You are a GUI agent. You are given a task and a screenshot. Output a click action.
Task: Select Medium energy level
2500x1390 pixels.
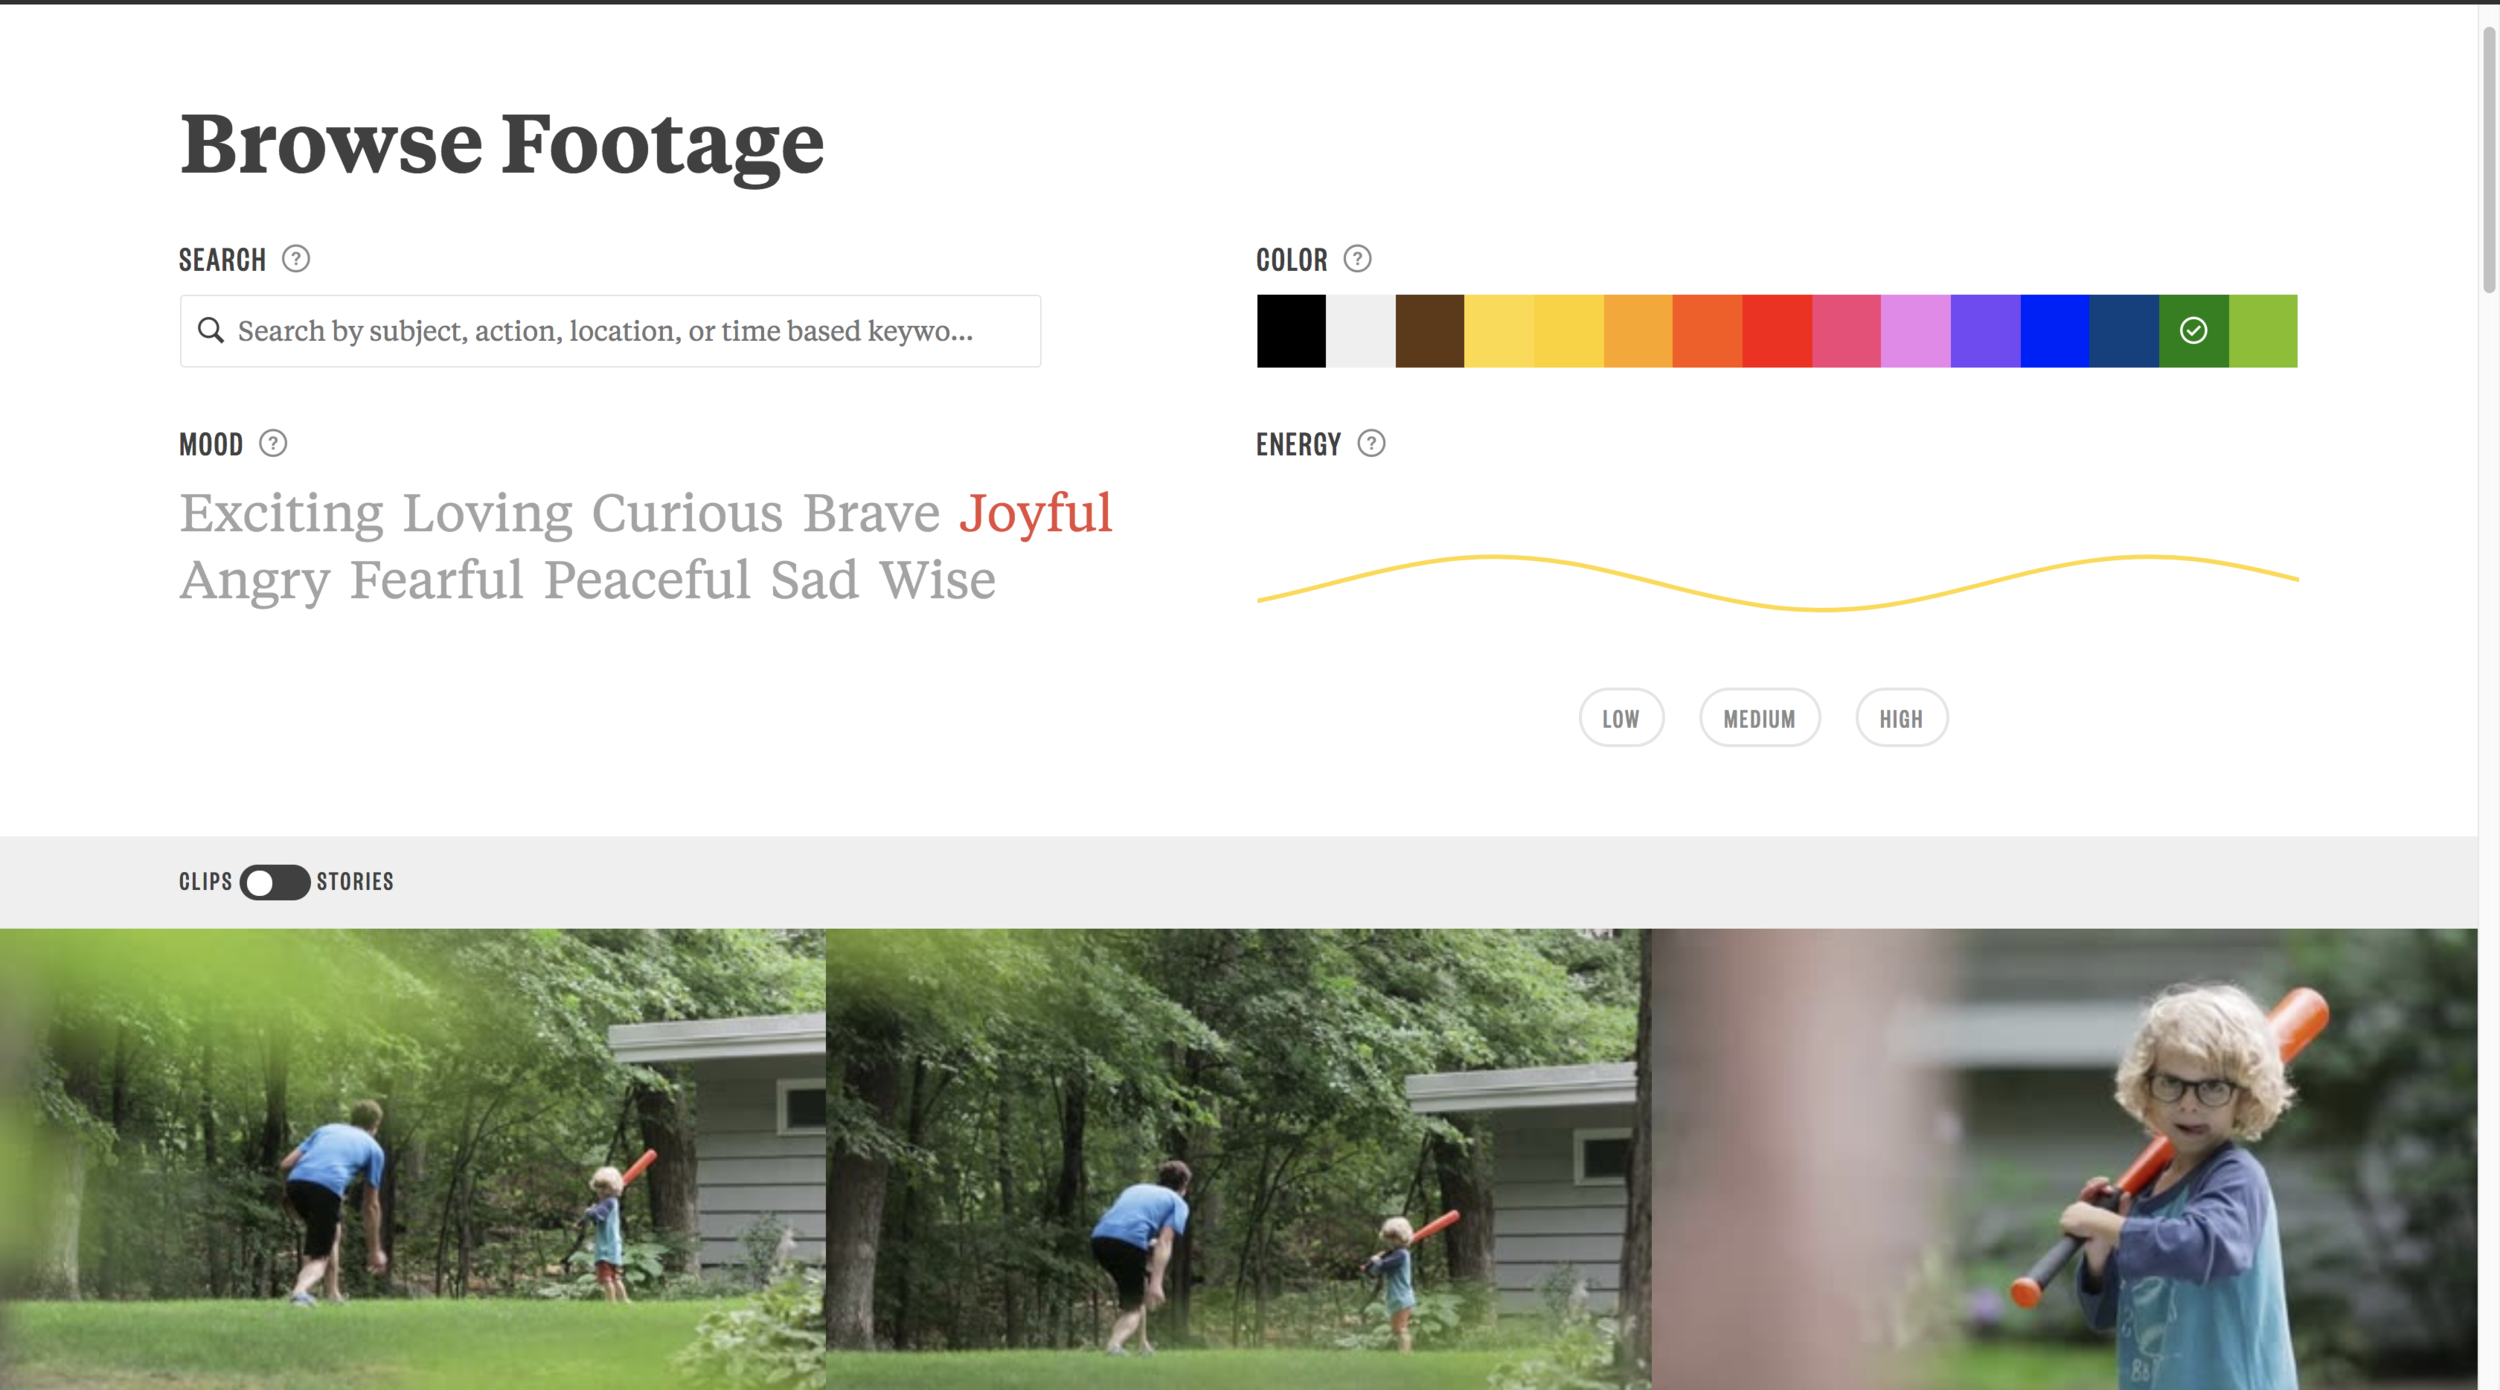click(x=1758, y=718)
